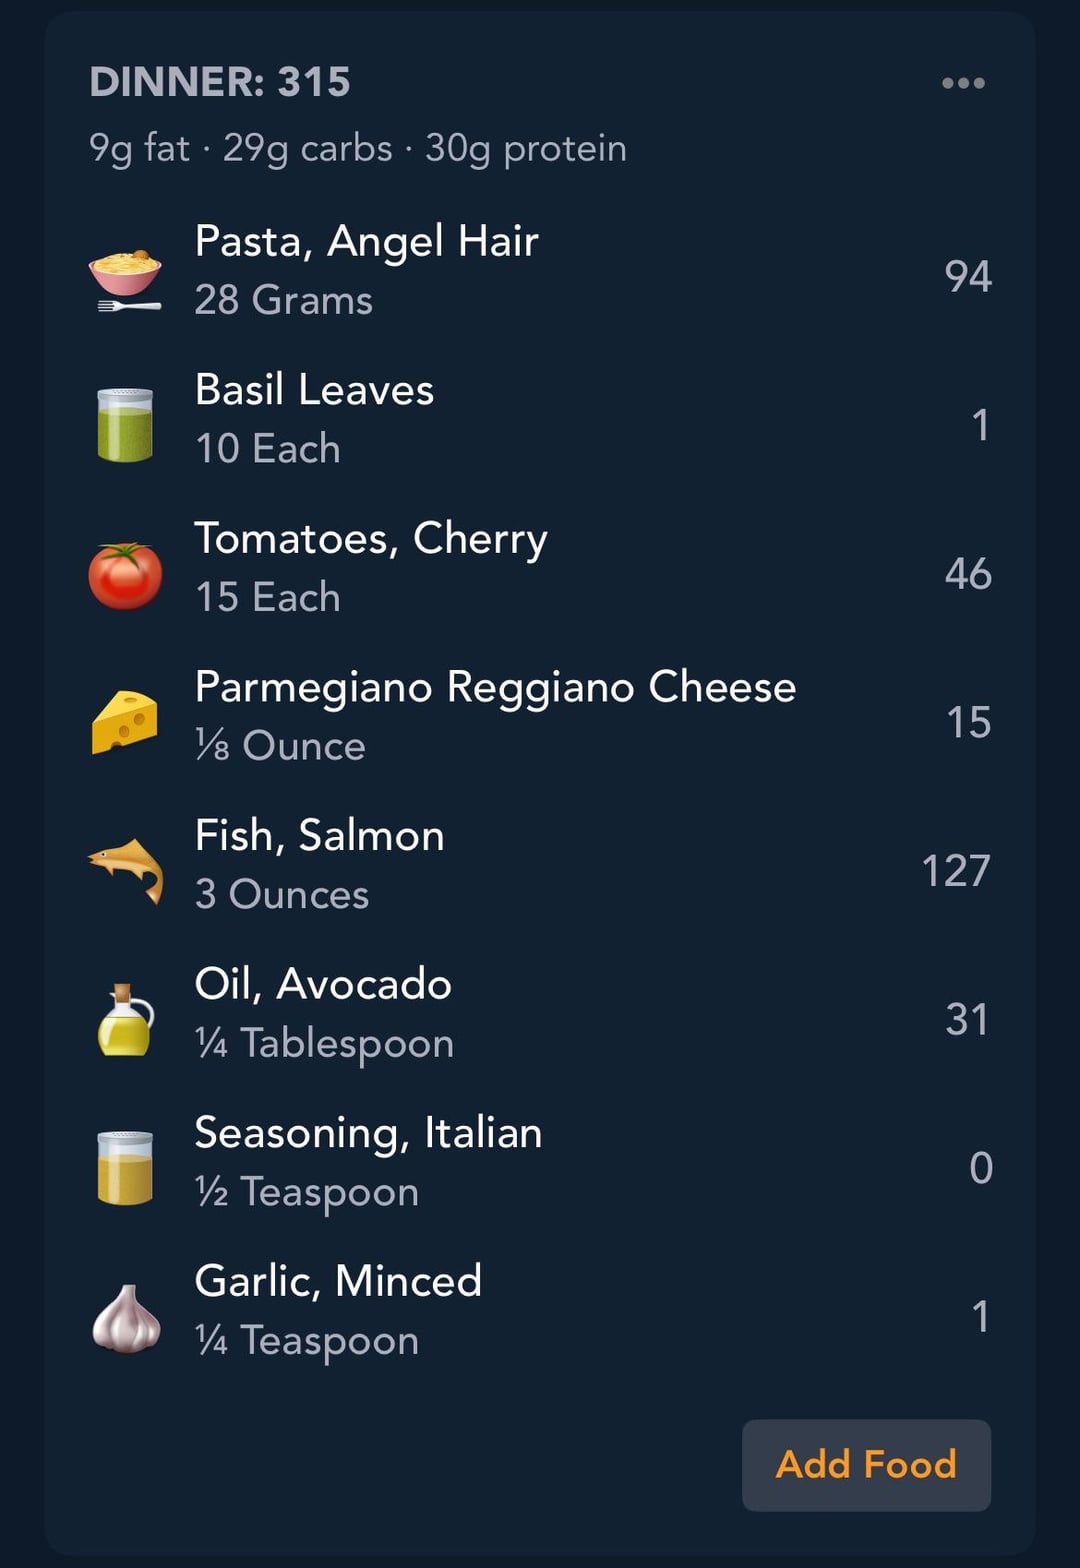Tap the Oil, Avocado item name
The width and height of the screenshot is (1080, 1568).
click(x=323, y=985)
